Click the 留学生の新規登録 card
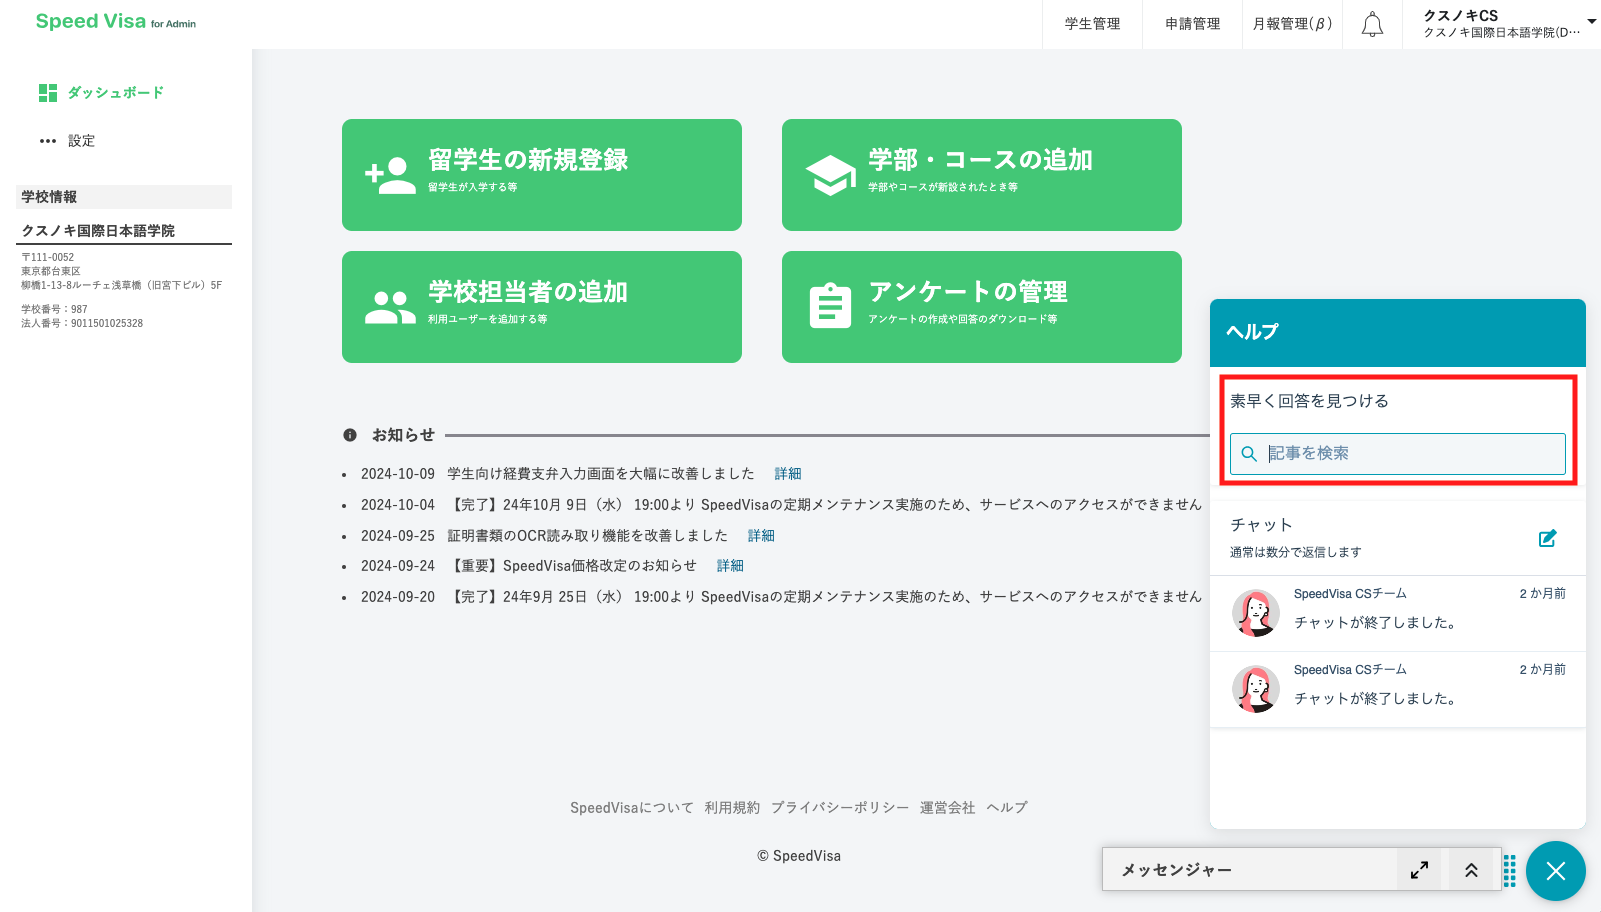Screen dimensions: 1601x912 tap(542, 175)
